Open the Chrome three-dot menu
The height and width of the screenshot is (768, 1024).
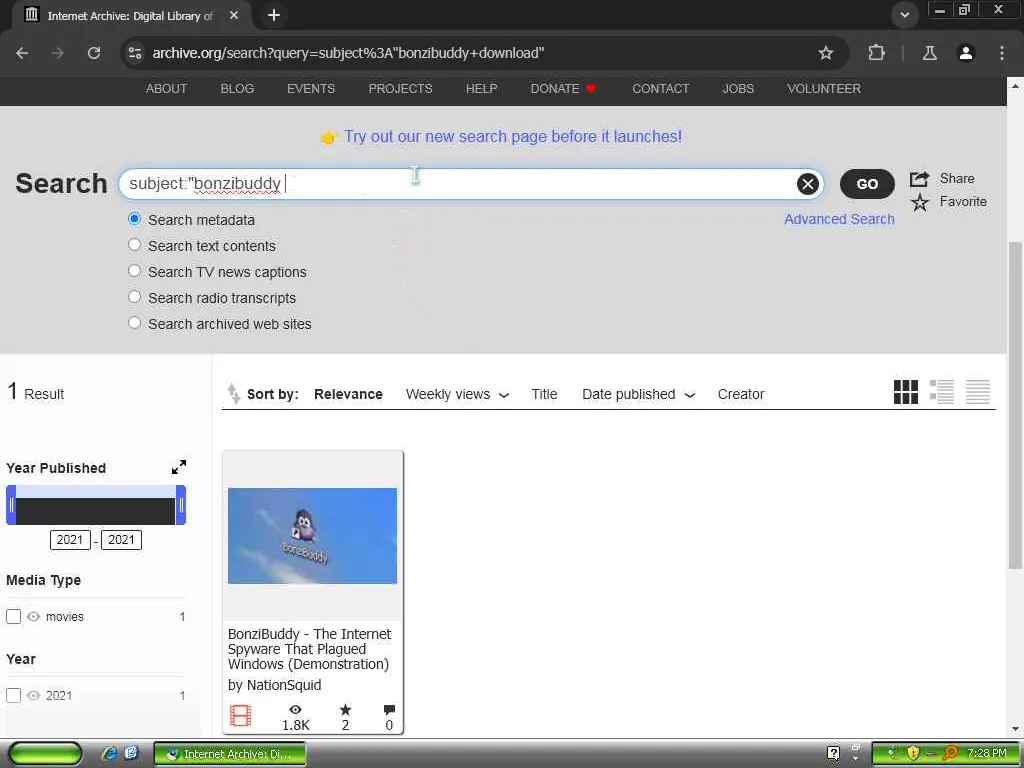(1002, 53)
